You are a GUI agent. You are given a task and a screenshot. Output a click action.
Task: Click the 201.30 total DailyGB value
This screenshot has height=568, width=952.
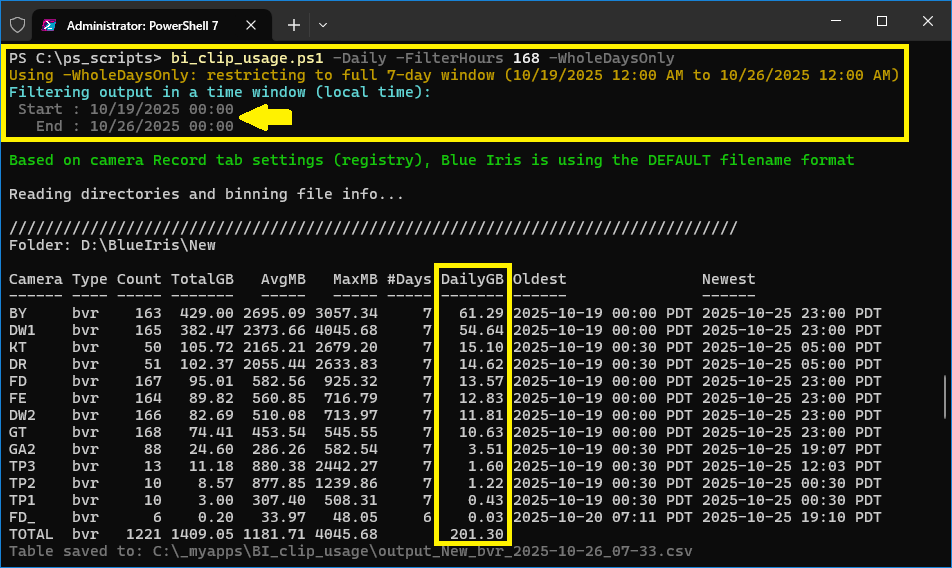pos(477,534)
